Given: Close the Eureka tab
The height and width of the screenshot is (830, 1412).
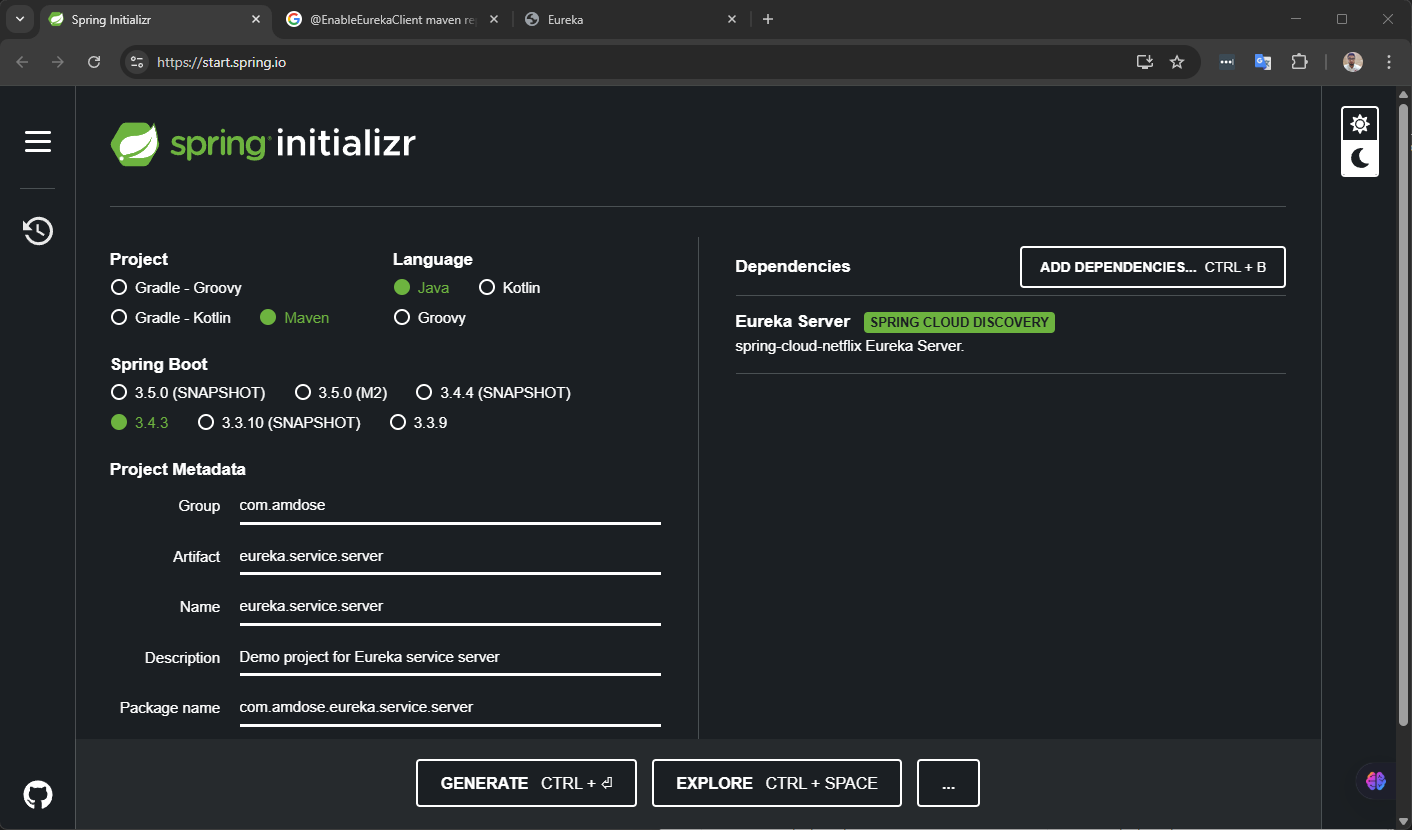Looking at the screenshot, I should 732,19.
